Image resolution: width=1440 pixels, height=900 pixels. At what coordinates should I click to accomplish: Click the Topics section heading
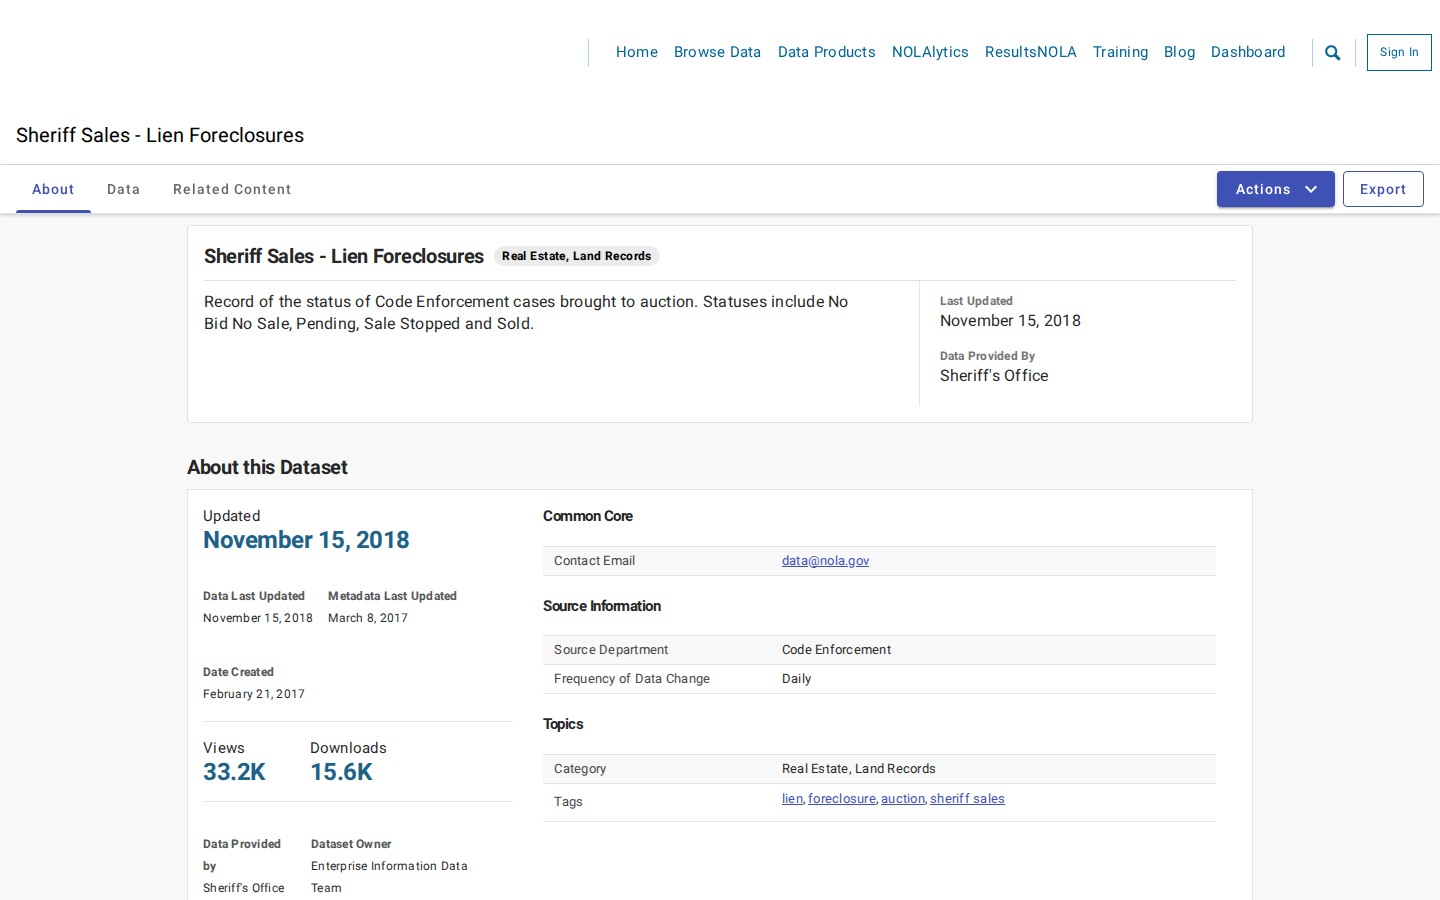[563, 724]
